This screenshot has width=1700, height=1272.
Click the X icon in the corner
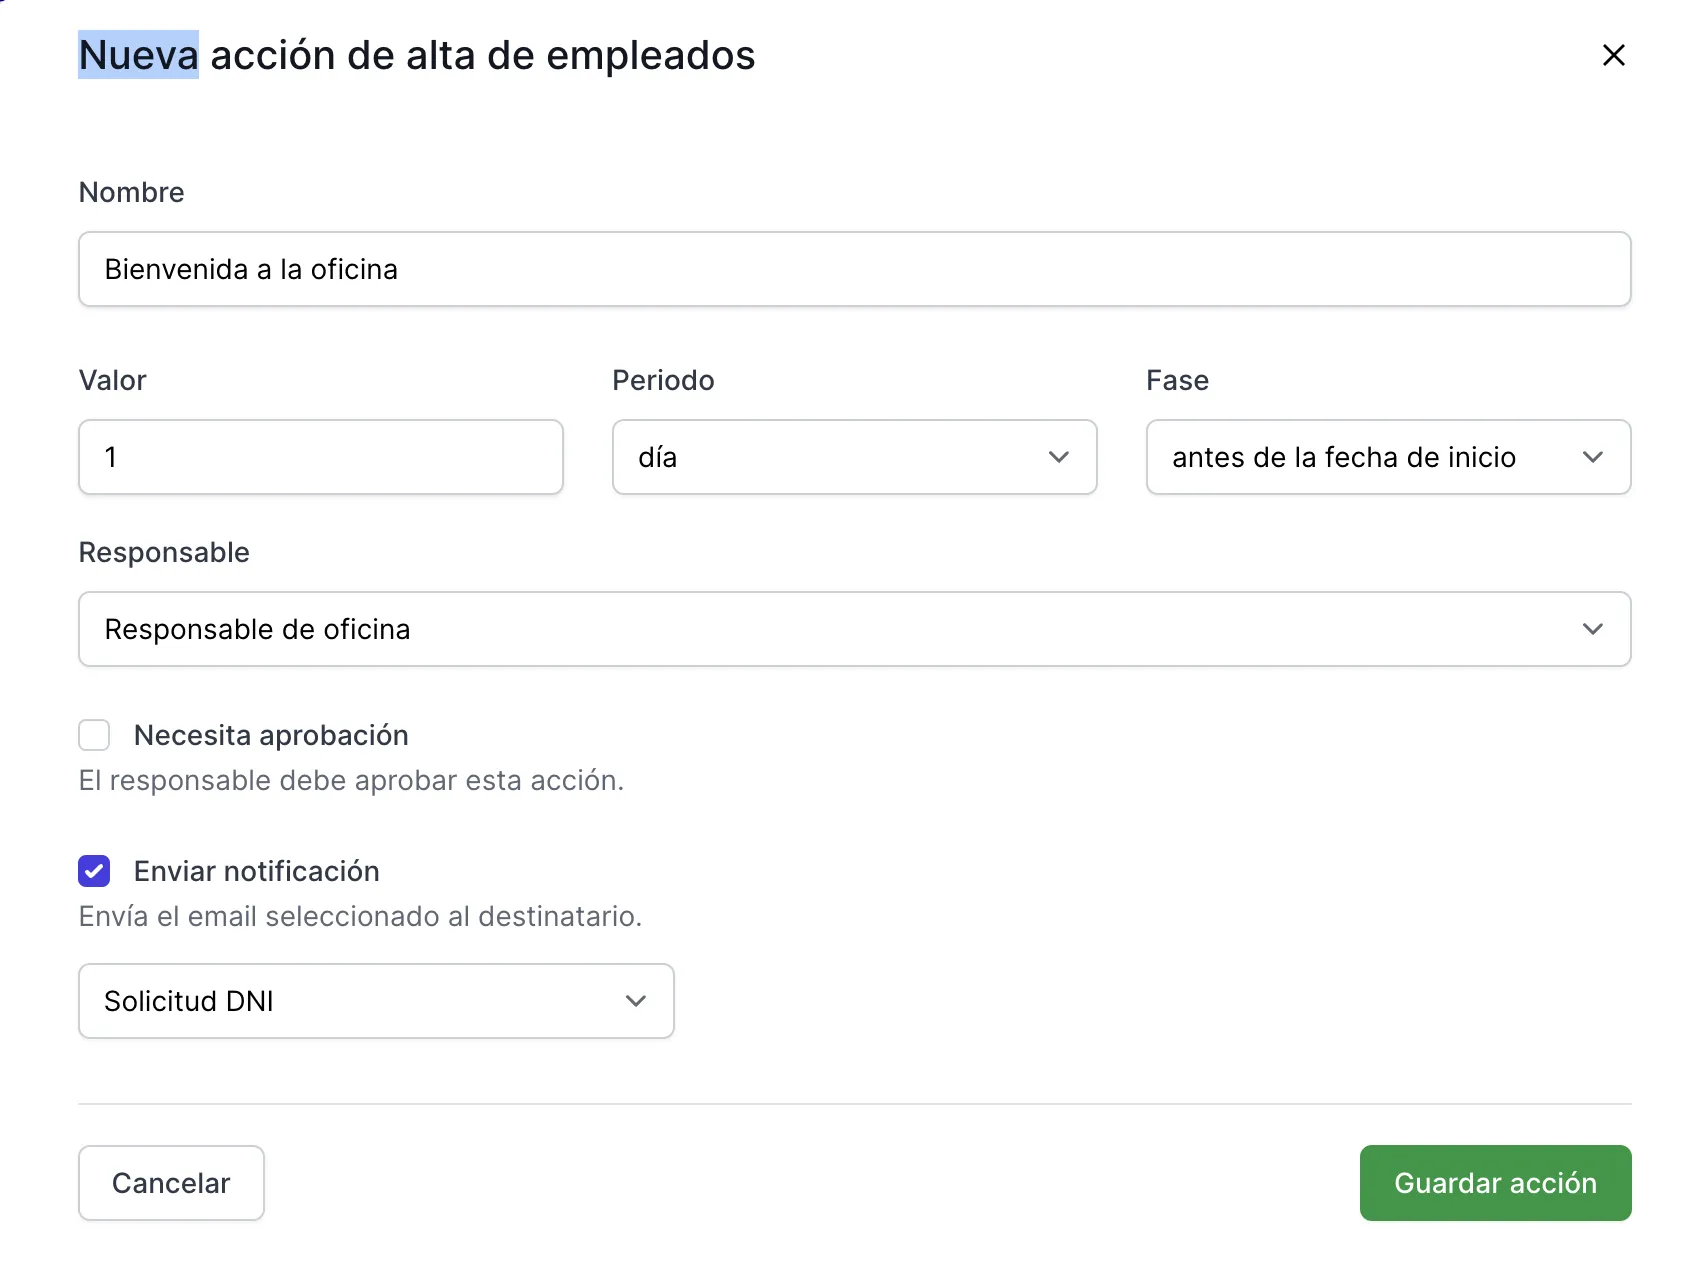(1614, 56)
